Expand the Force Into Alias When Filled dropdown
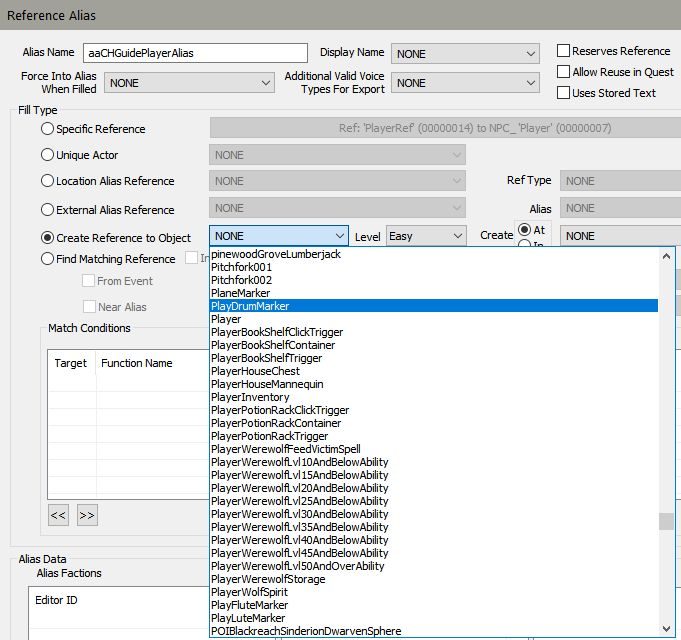 188,83
